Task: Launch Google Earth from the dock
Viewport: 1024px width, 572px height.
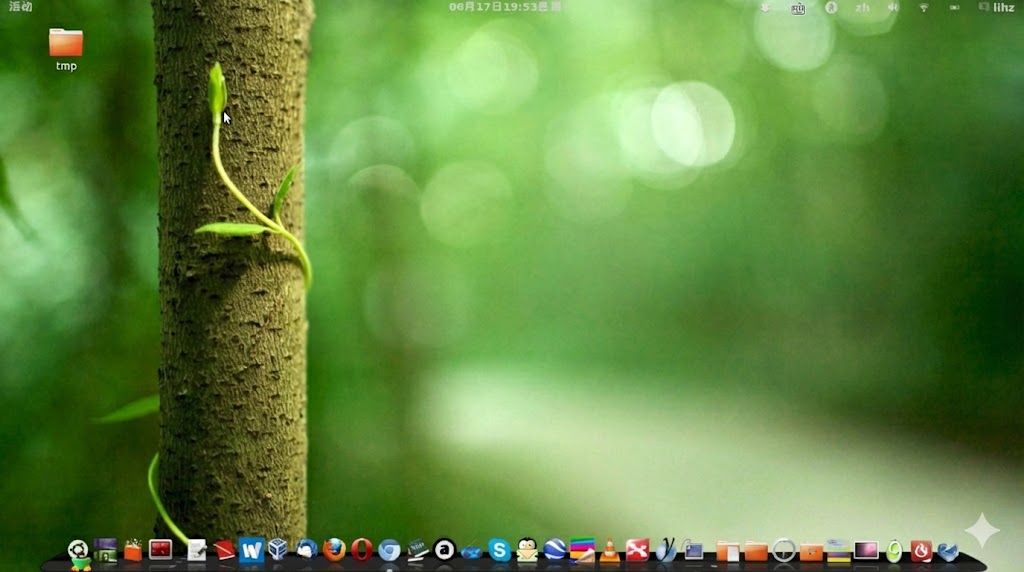Action: 554,550
